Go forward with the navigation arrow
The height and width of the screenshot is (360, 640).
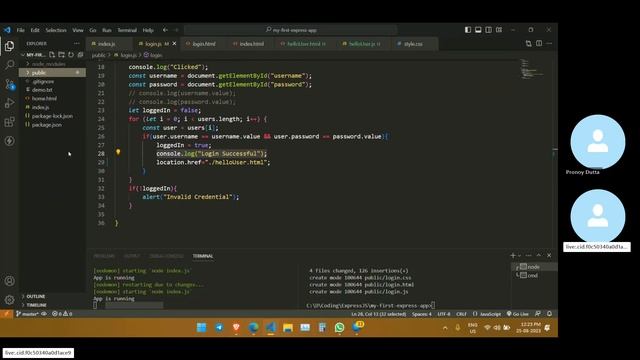click(176, 30)
